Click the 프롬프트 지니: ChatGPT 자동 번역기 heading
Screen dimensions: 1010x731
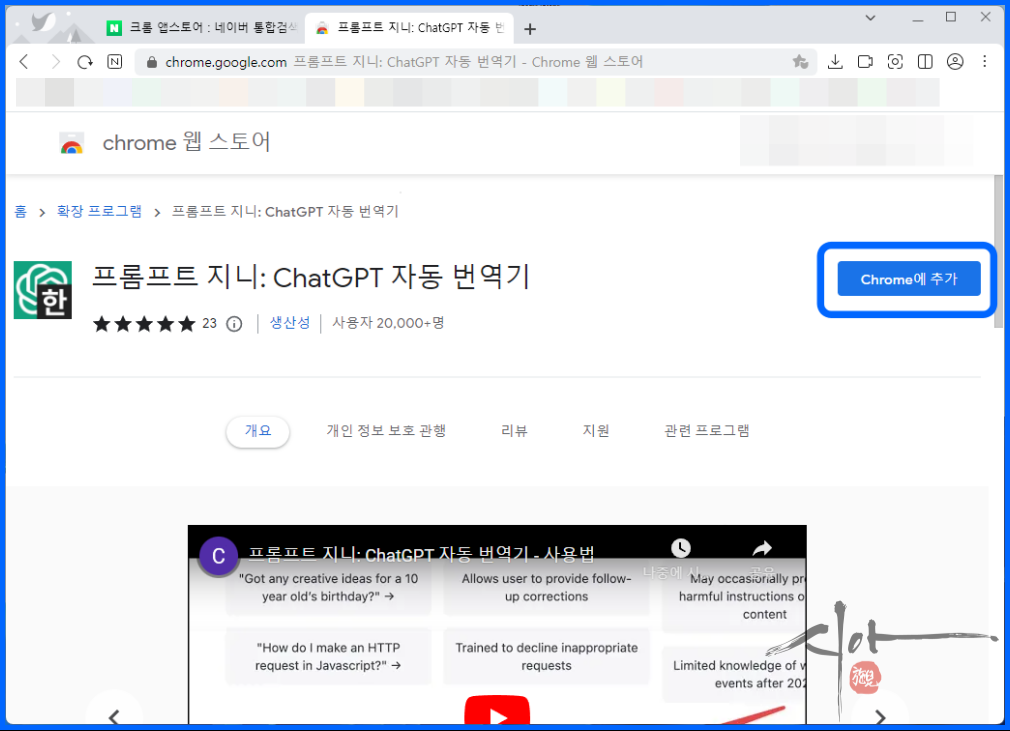pos(311,278)
